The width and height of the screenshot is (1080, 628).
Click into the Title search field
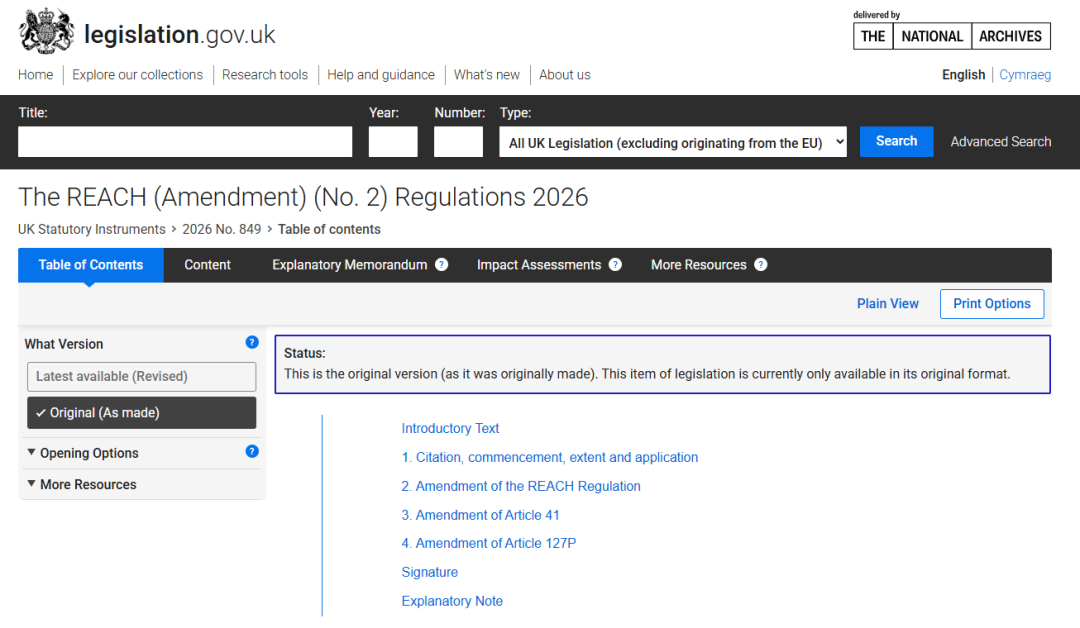coord(185,142)
